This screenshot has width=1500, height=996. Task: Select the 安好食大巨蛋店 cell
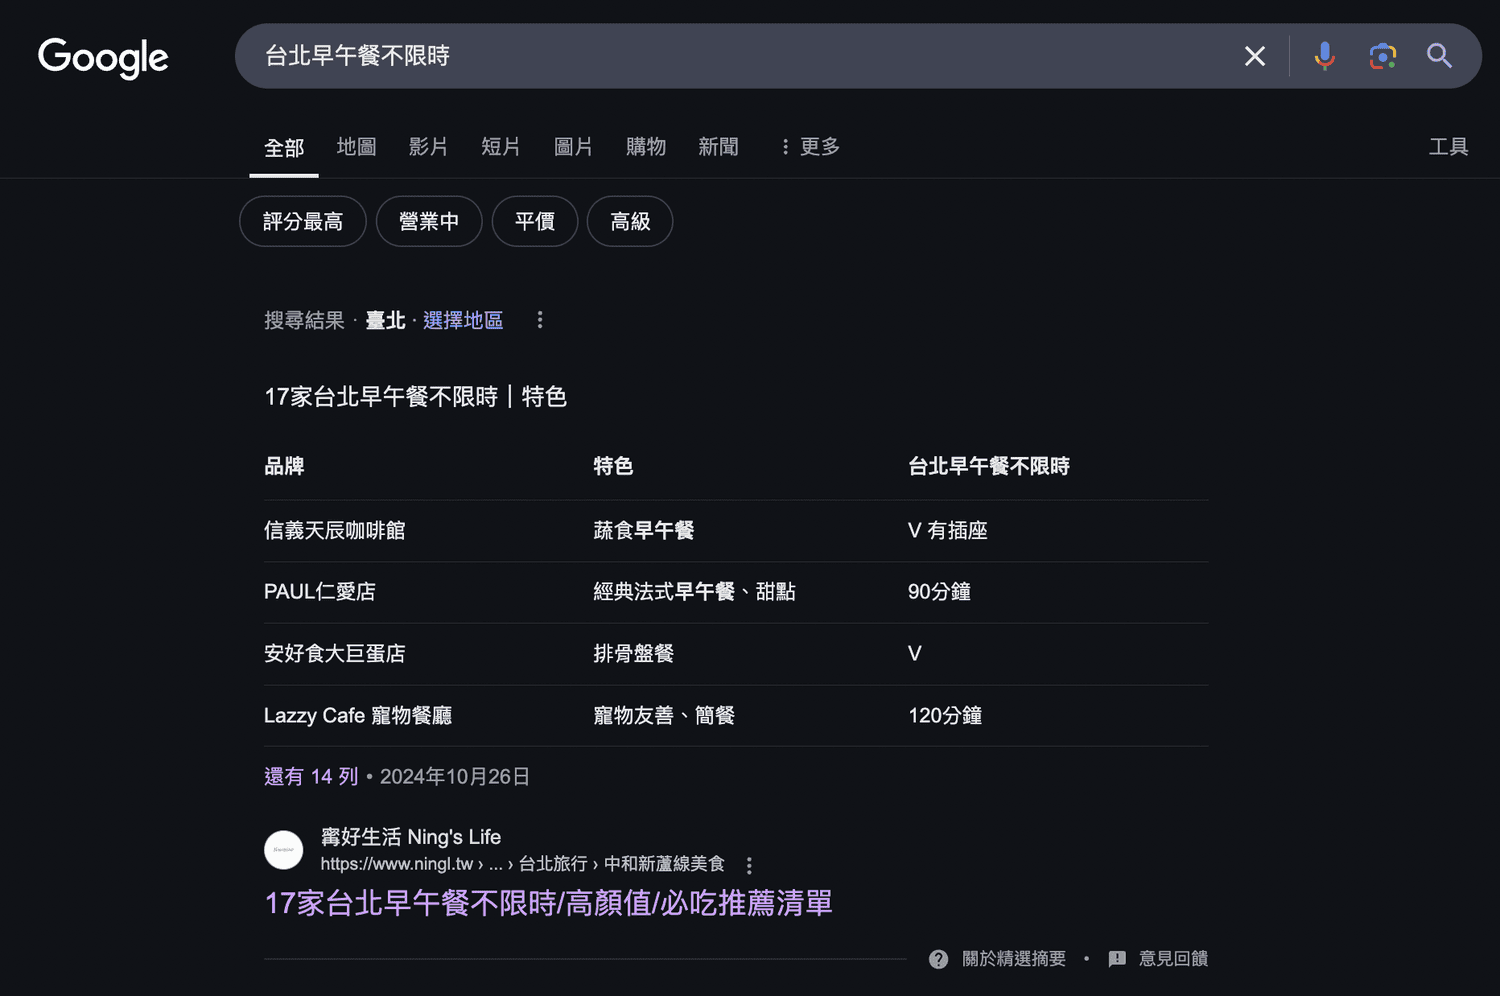tap(334, 654)
